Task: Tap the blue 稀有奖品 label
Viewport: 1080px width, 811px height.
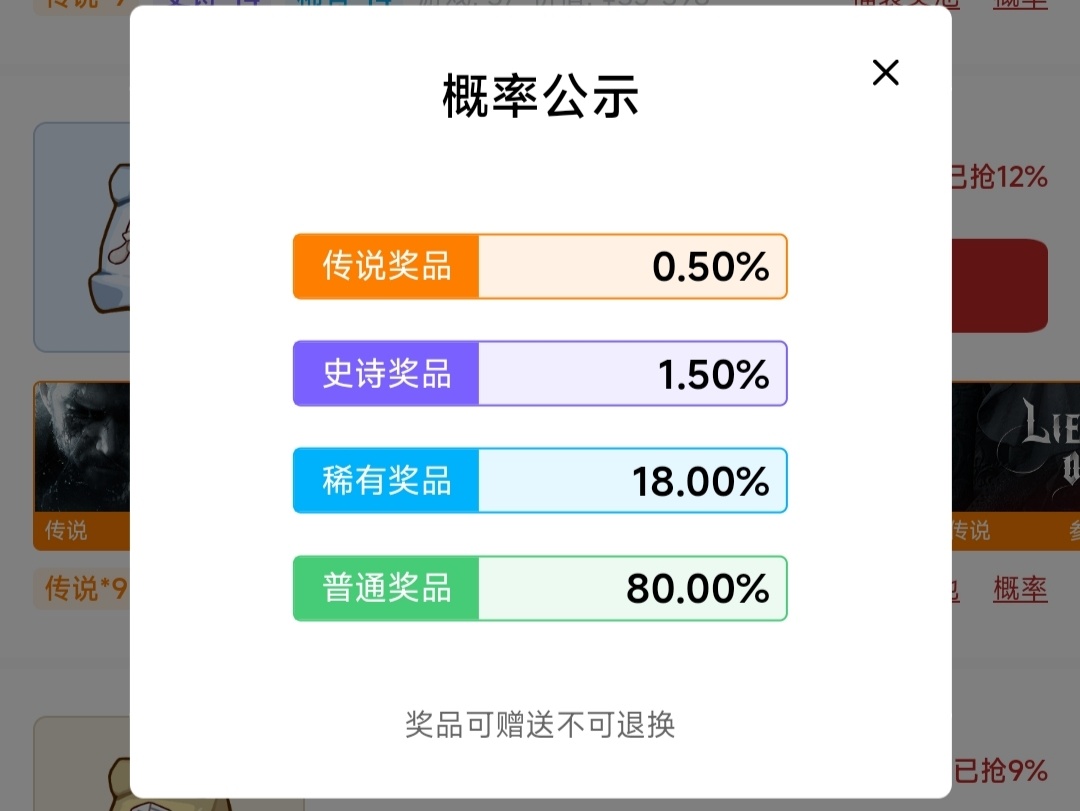Action: [x=386, y=481]
